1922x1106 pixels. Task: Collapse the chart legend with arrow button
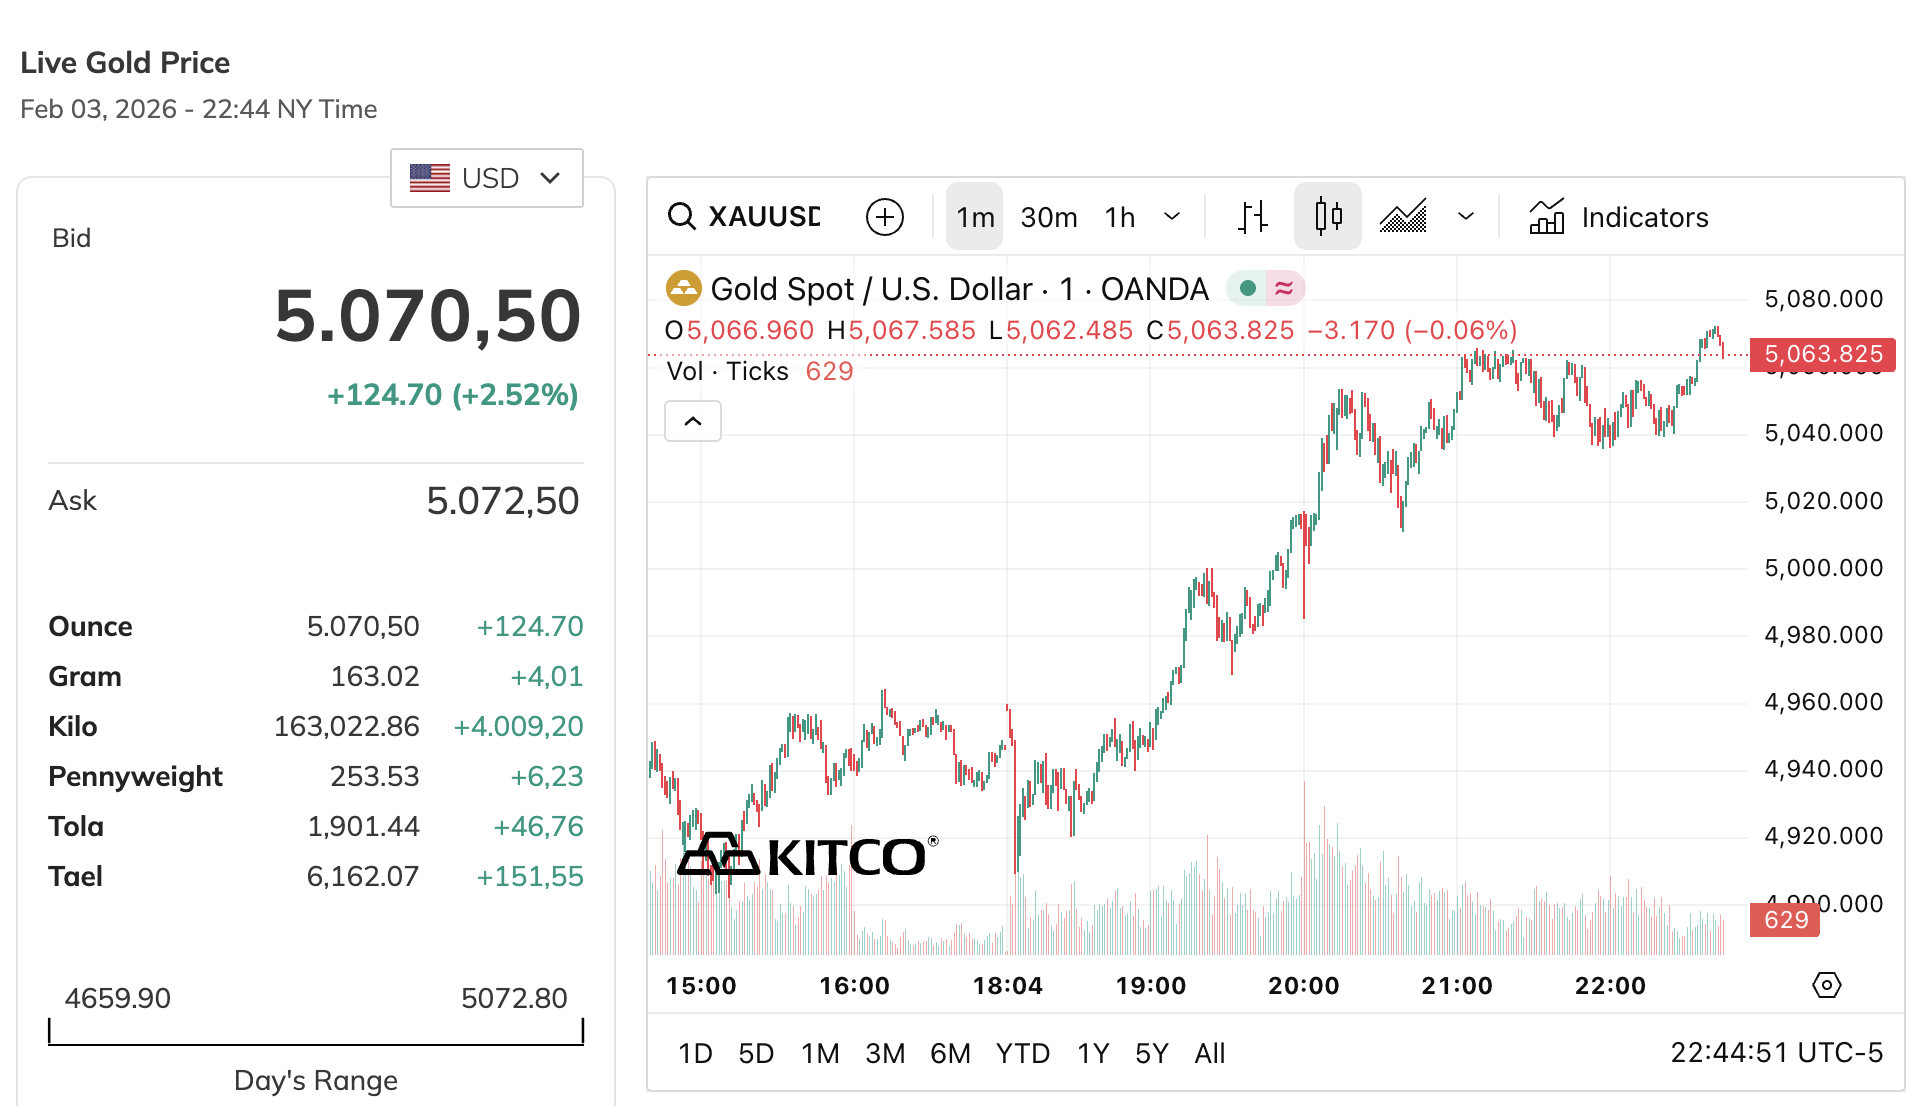point(692,421)
